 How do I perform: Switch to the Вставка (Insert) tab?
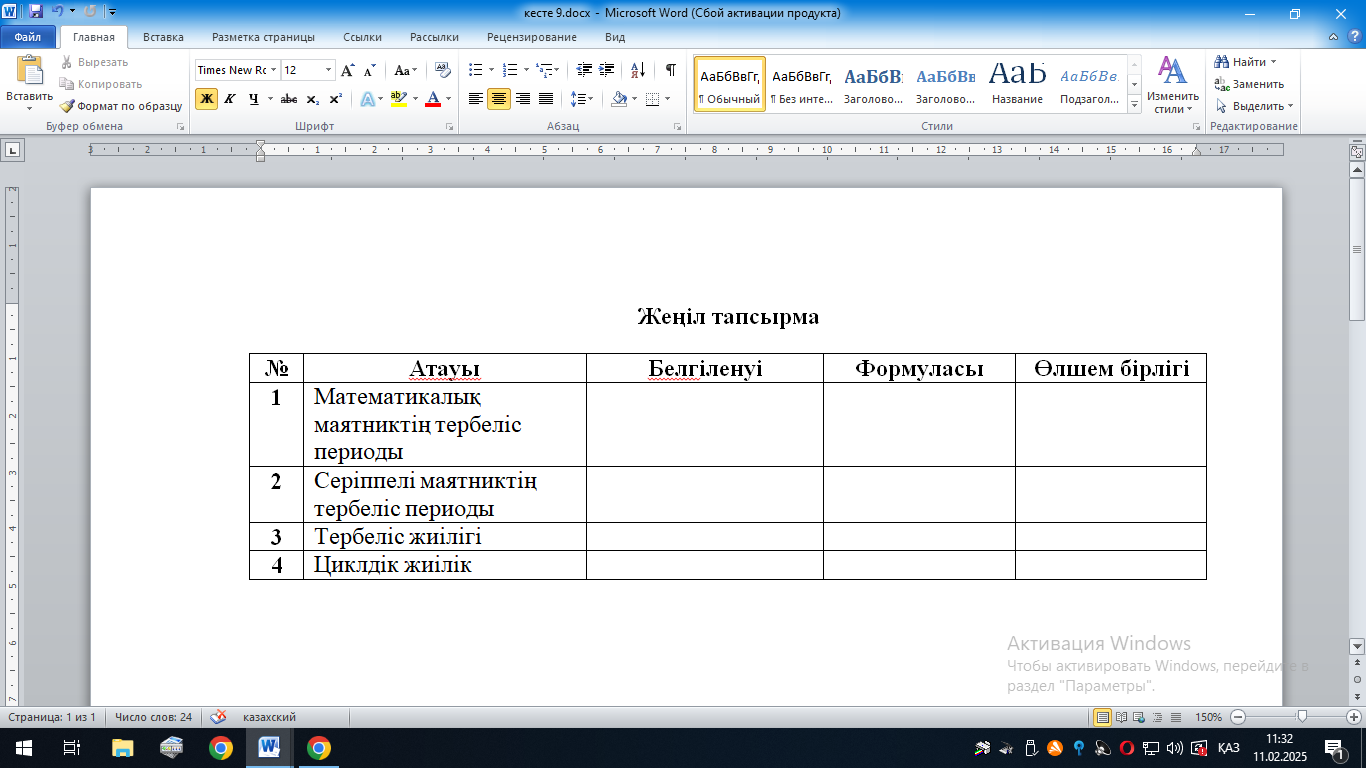(163, 37)
